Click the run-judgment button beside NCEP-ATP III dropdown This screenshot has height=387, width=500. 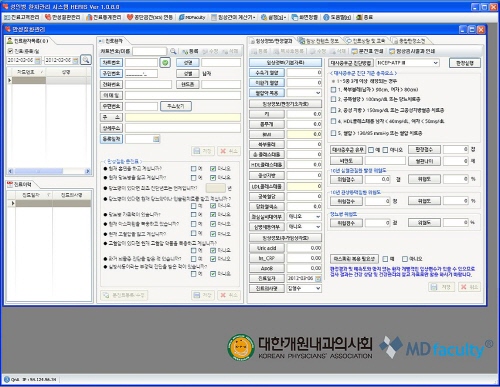coord(465,63)
